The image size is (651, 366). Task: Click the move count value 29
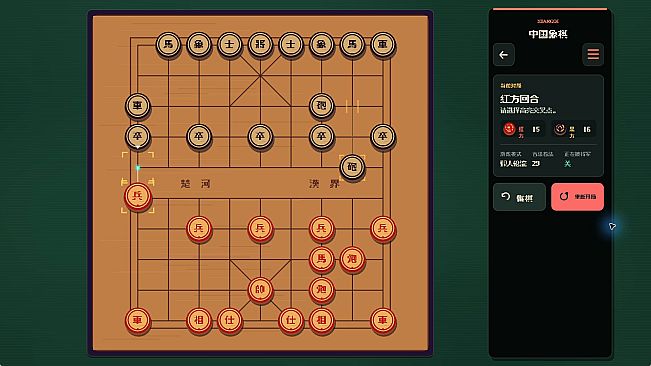(536, 163)
